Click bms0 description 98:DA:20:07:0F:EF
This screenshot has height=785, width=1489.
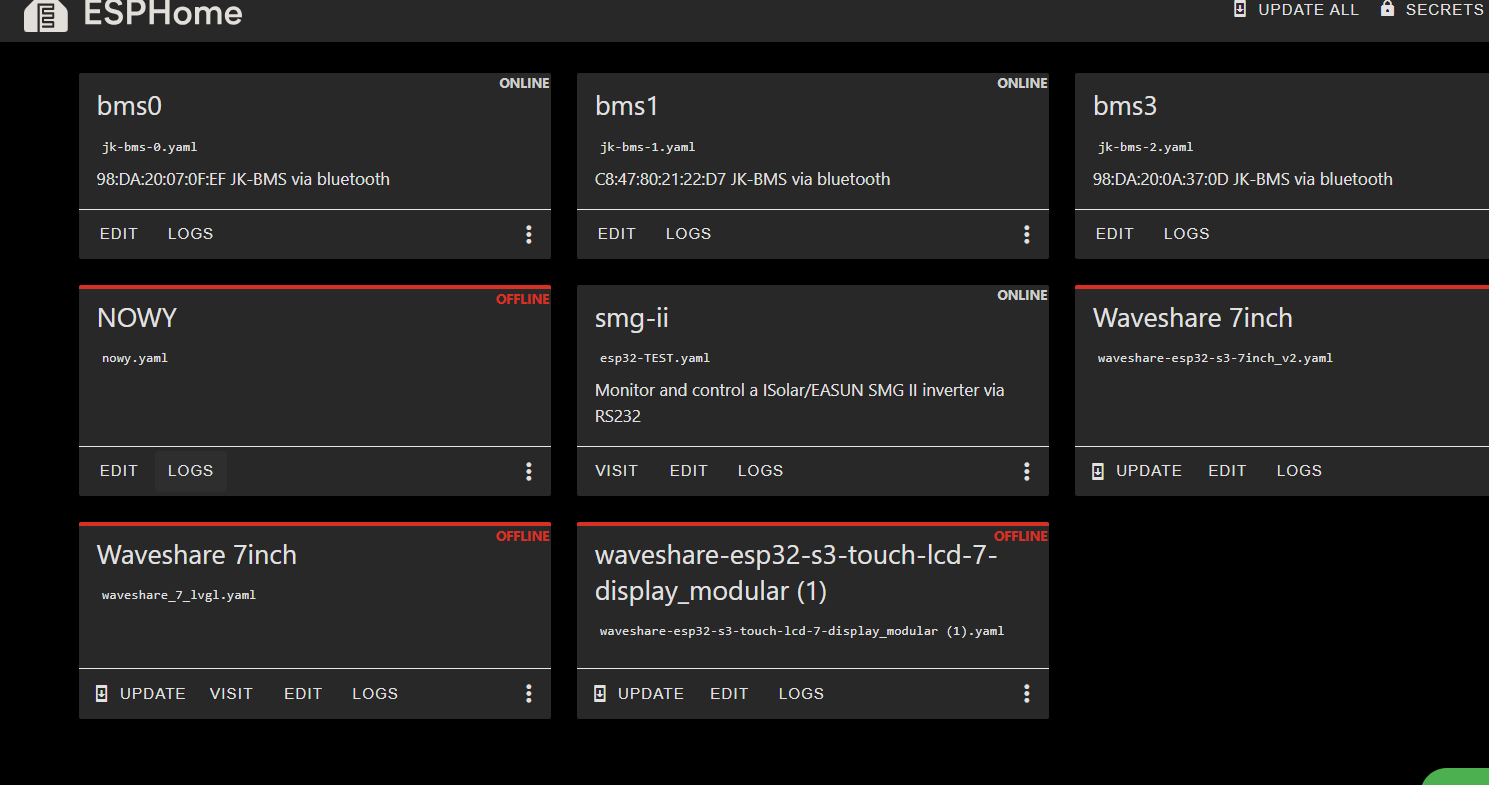click(243, 179)
